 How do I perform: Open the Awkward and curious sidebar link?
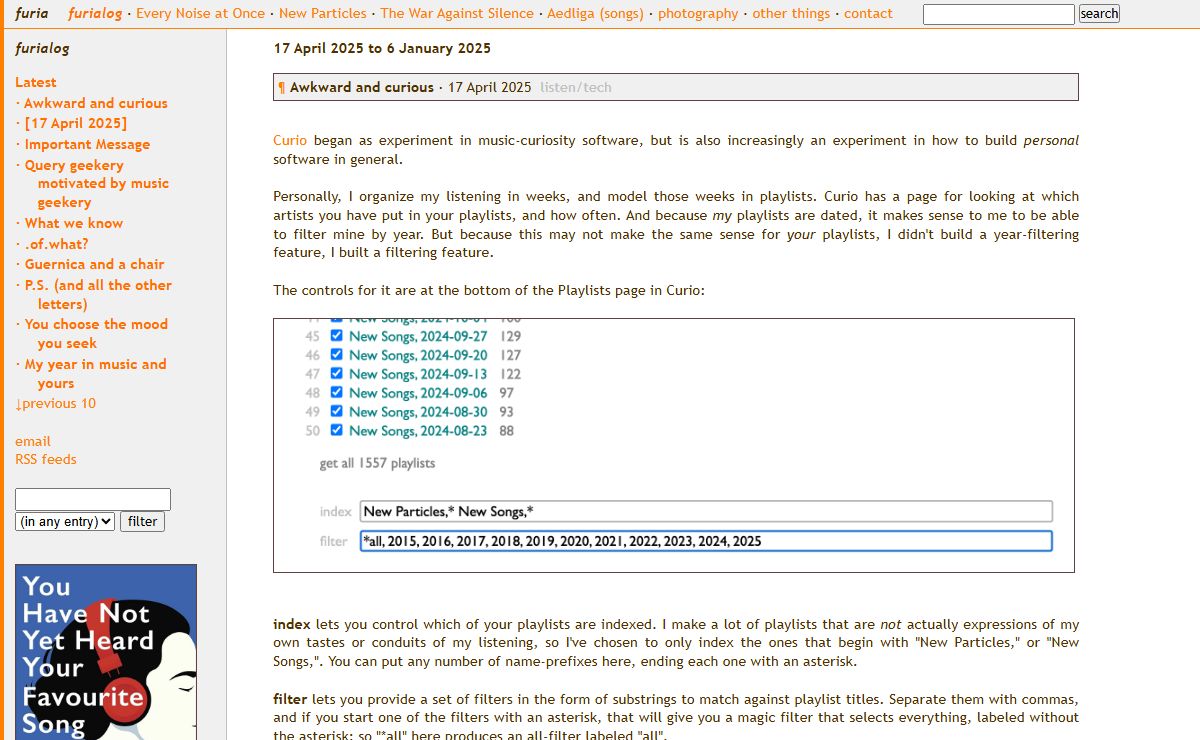point(96,103)
